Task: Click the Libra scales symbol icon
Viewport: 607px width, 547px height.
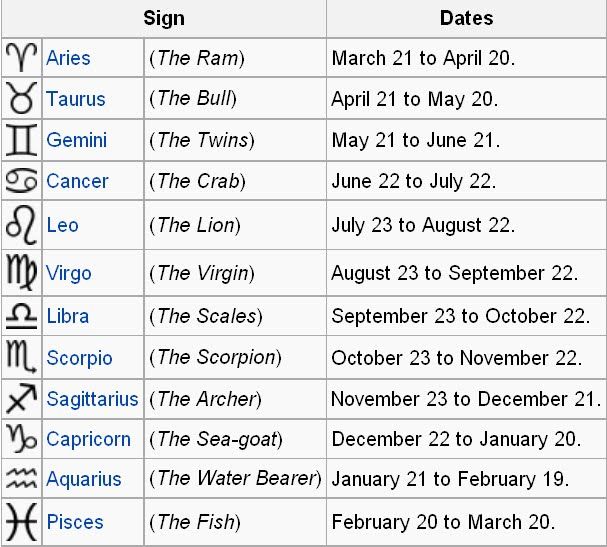Action: pyautogui.click(x=22, y=316)
